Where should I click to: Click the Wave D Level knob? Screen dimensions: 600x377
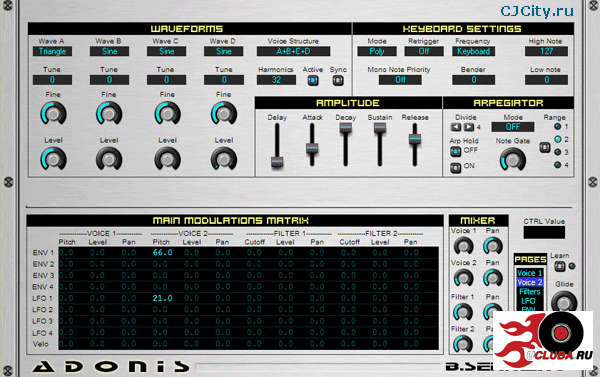pos(224,160)
